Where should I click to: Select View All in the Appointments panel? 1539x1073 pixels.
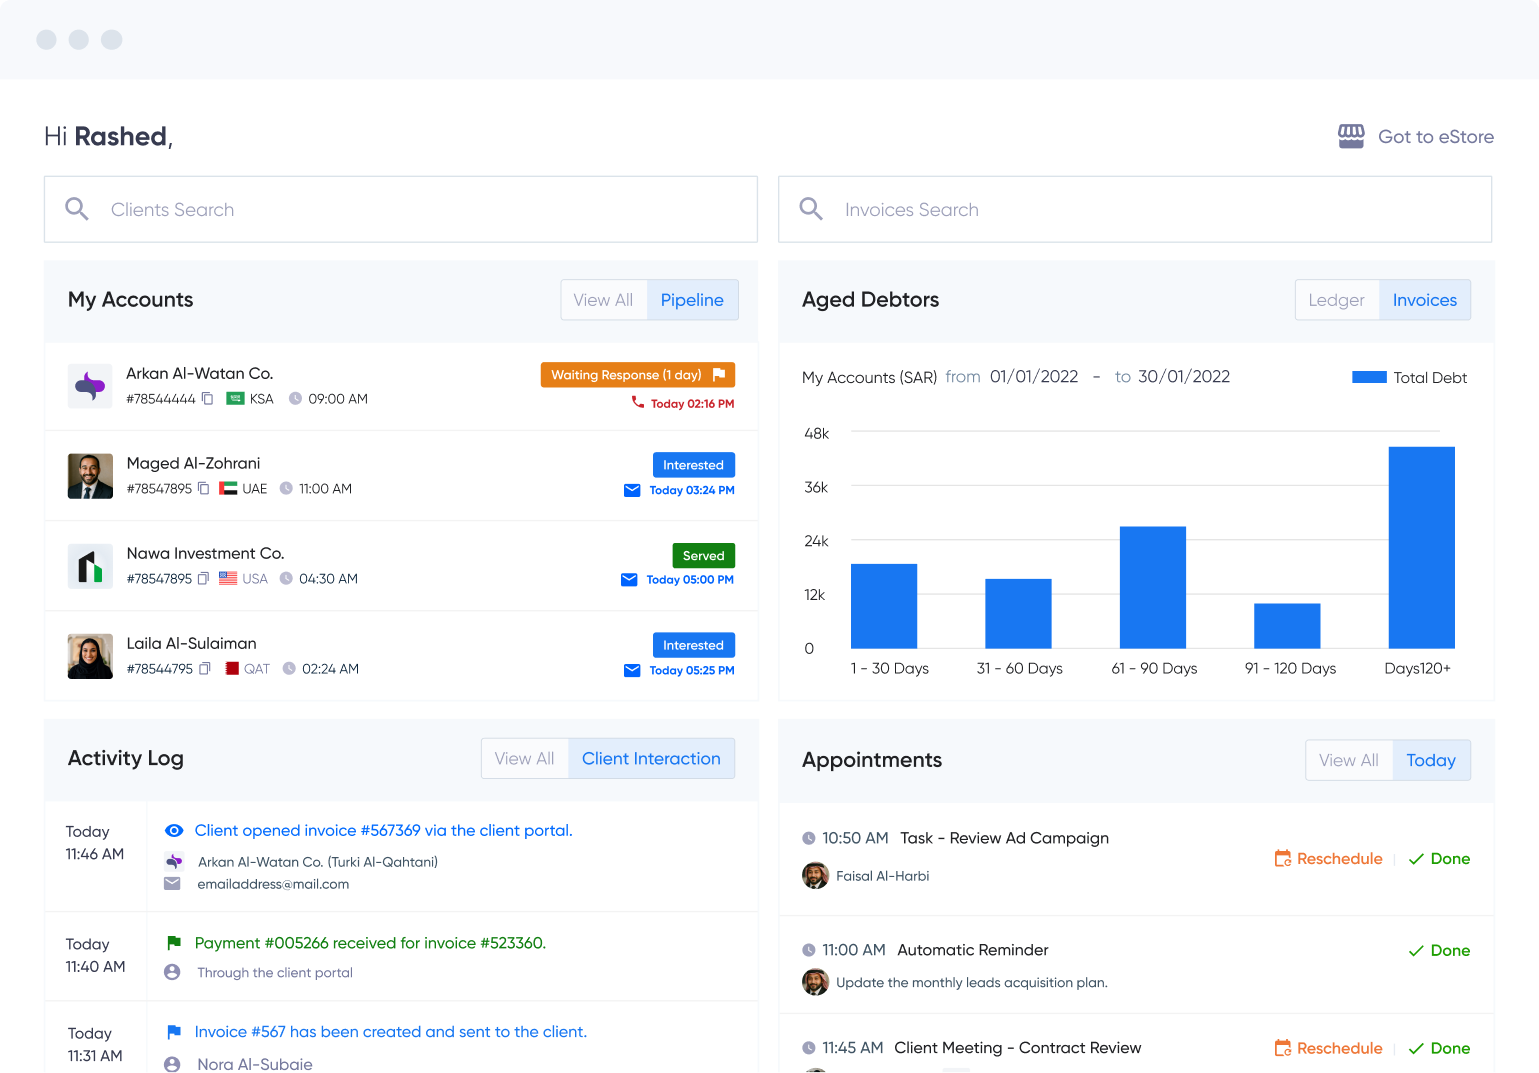(x=1348, y=760)
